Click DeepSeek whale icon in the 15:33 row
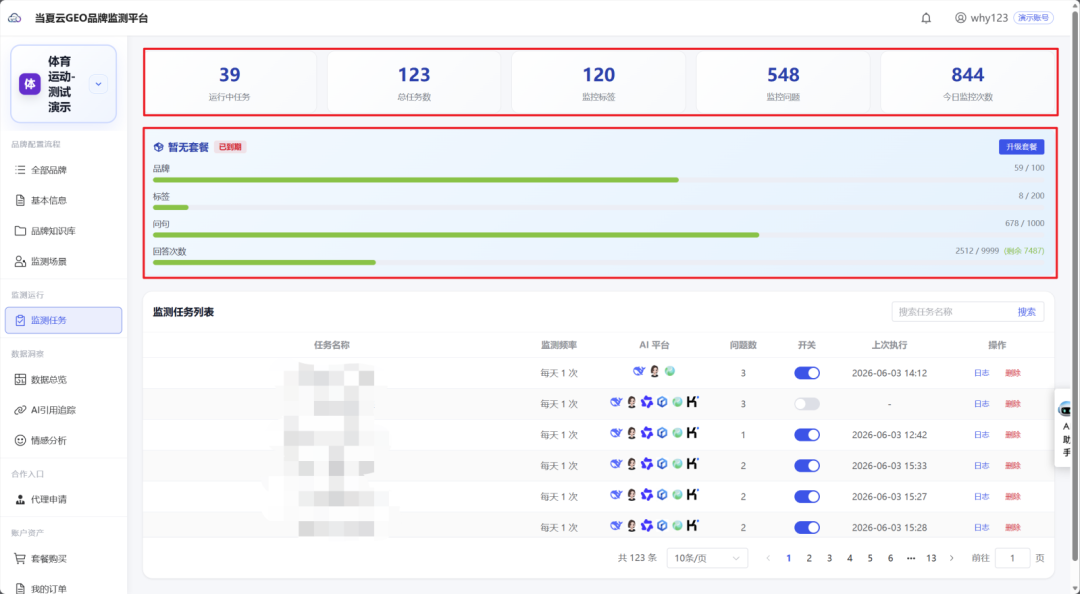1080x594 pixels. [x=616, y=464]
